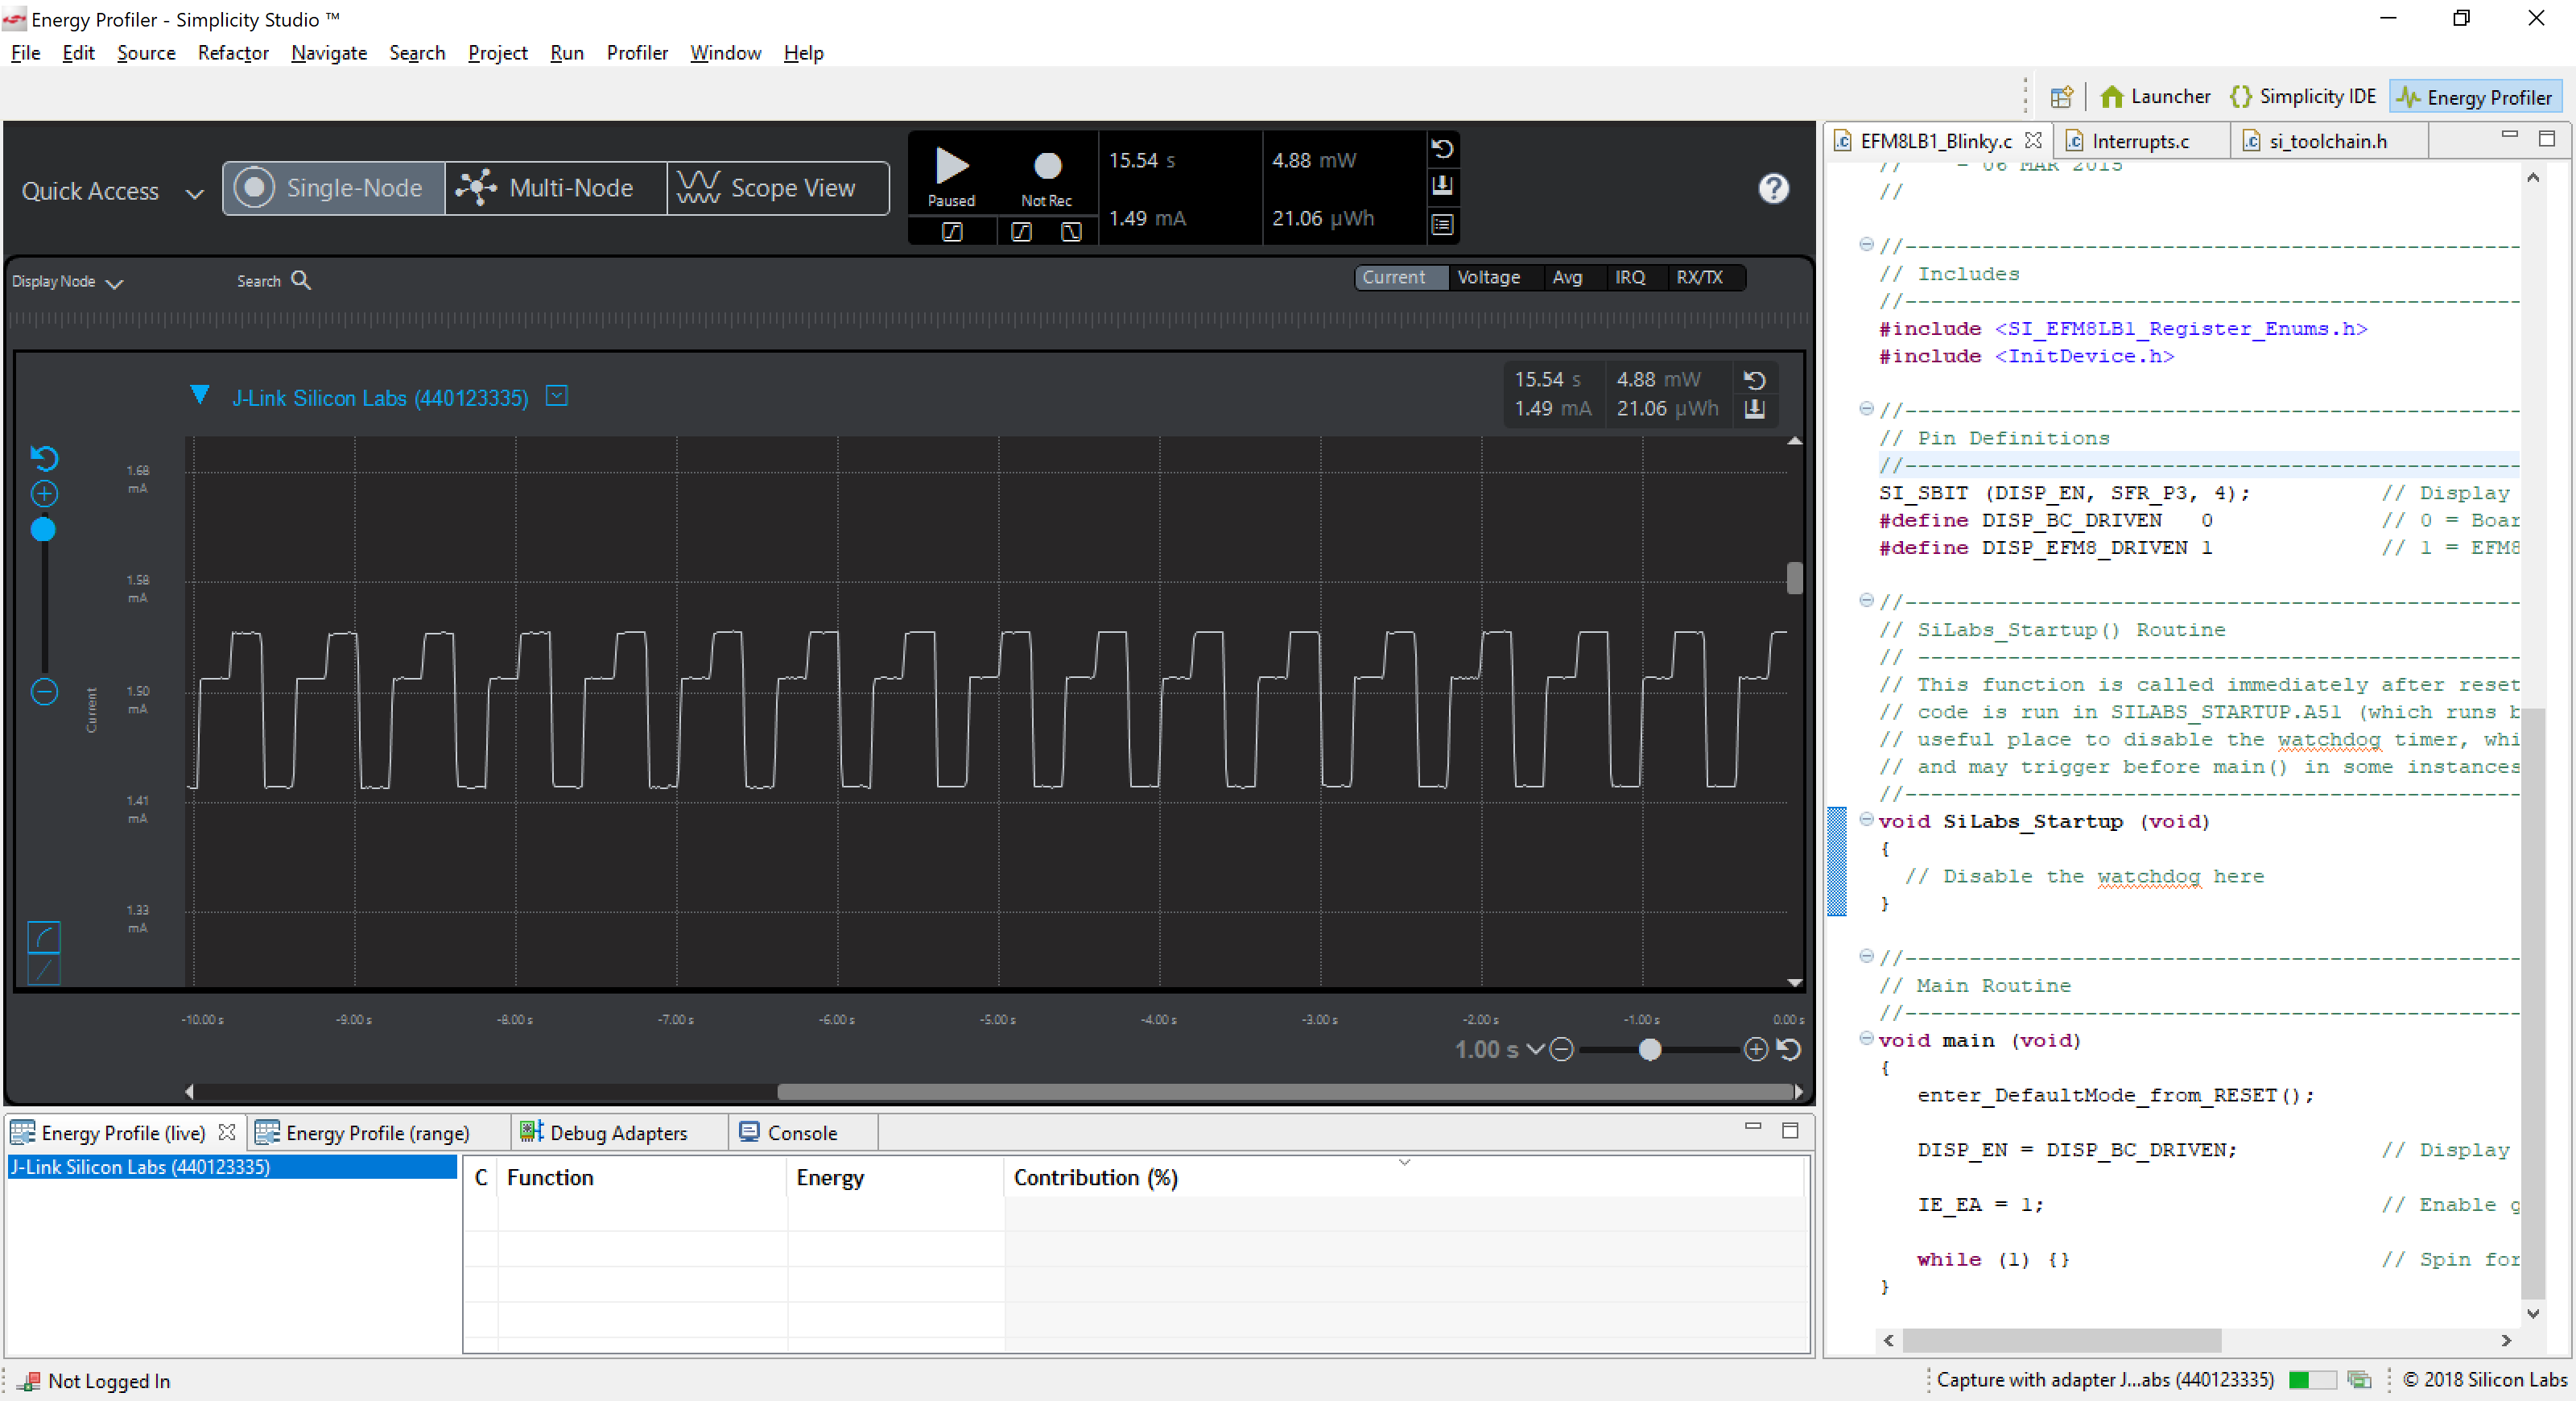This screenshot has height=1401, width=2576.
Task: Switch to the Simplicity IDE perspective
Action: (x=2303, y=96)
